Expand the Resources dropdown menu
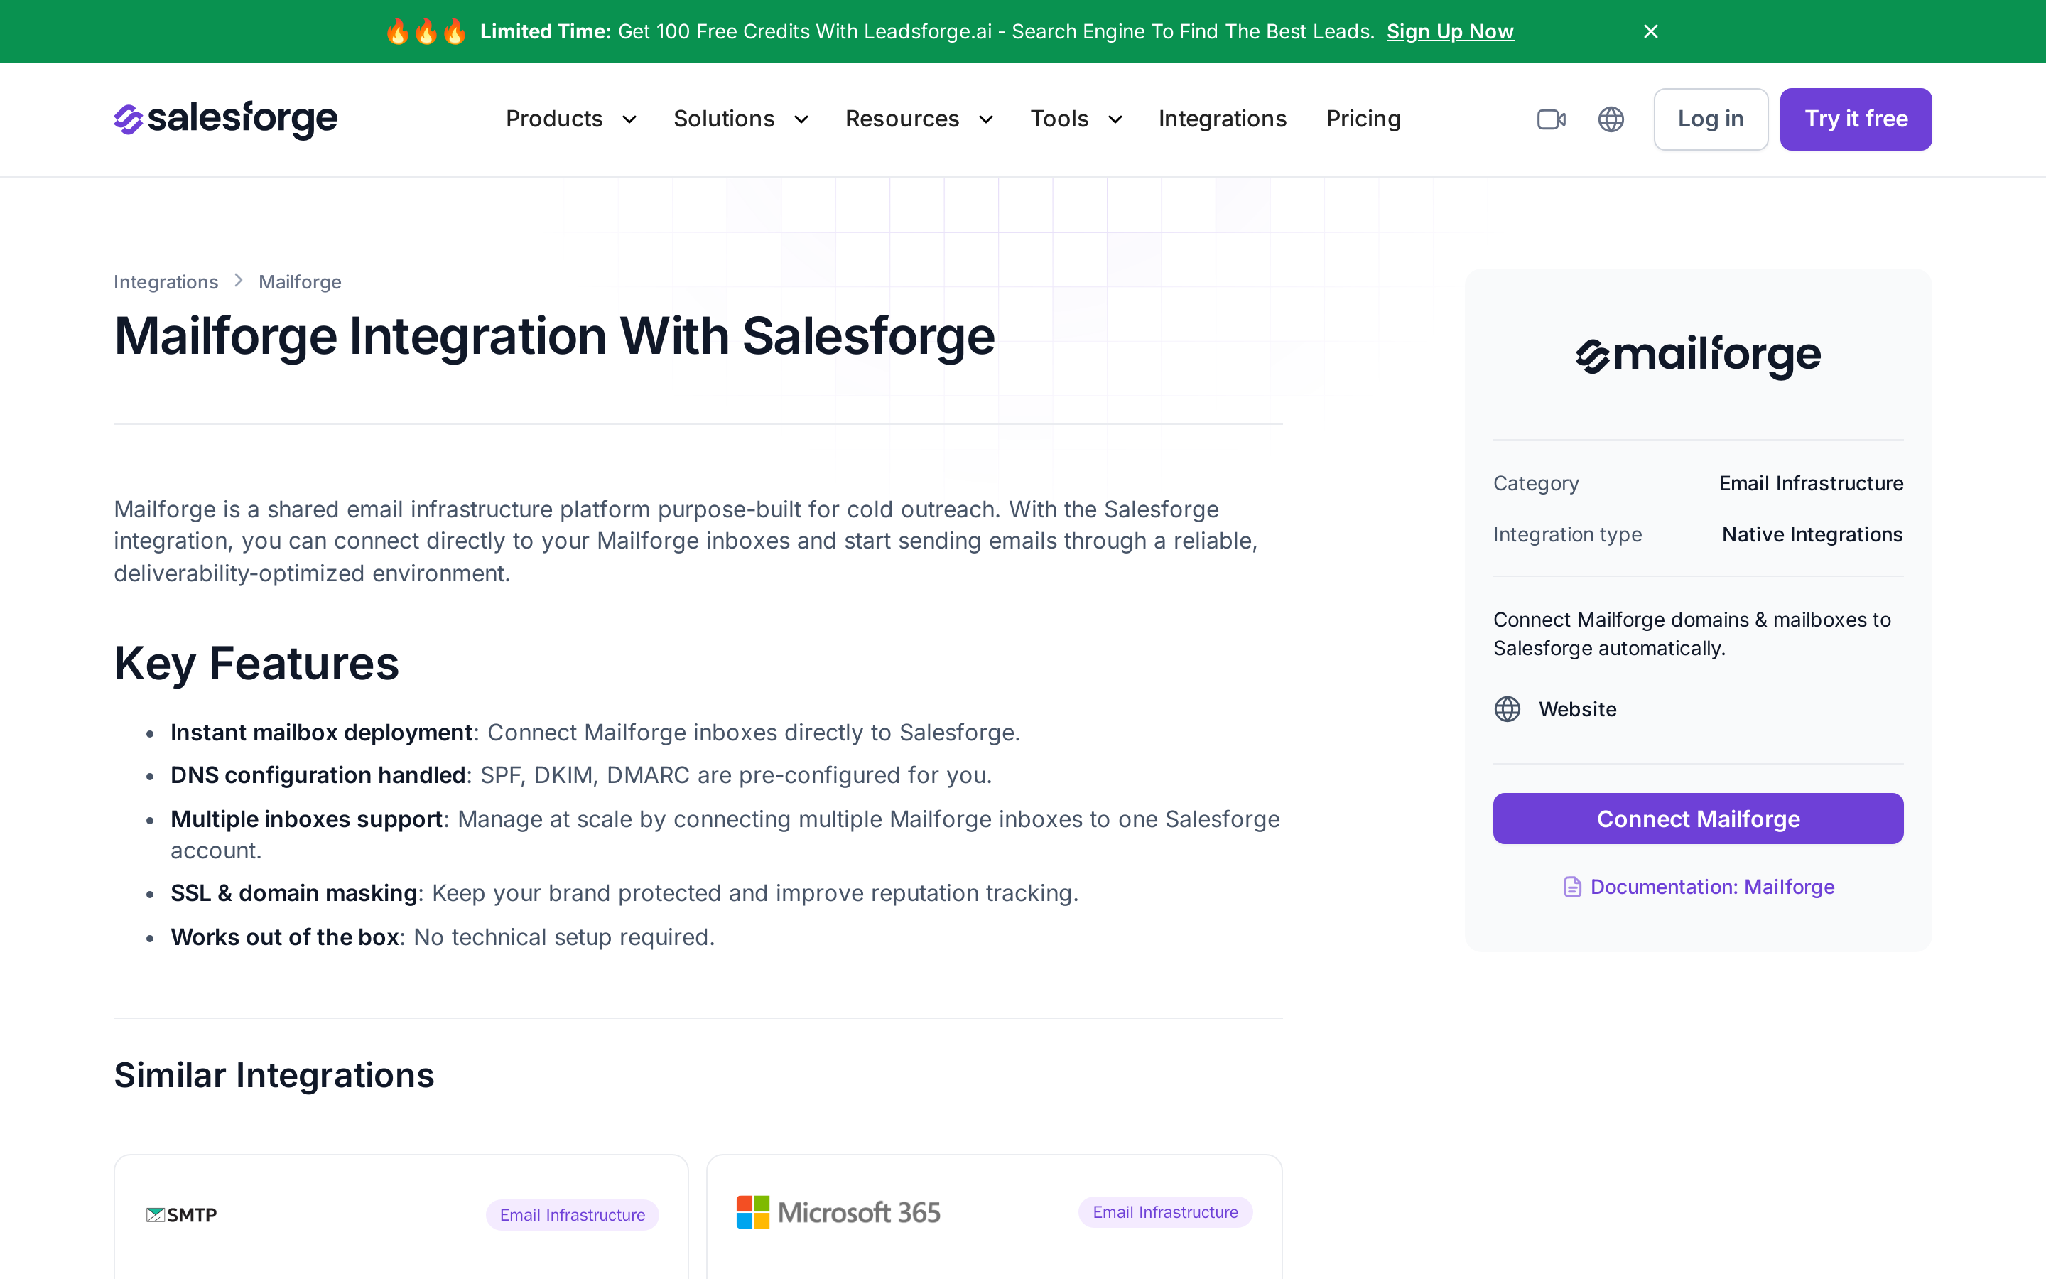 click(x=919, y=119)
